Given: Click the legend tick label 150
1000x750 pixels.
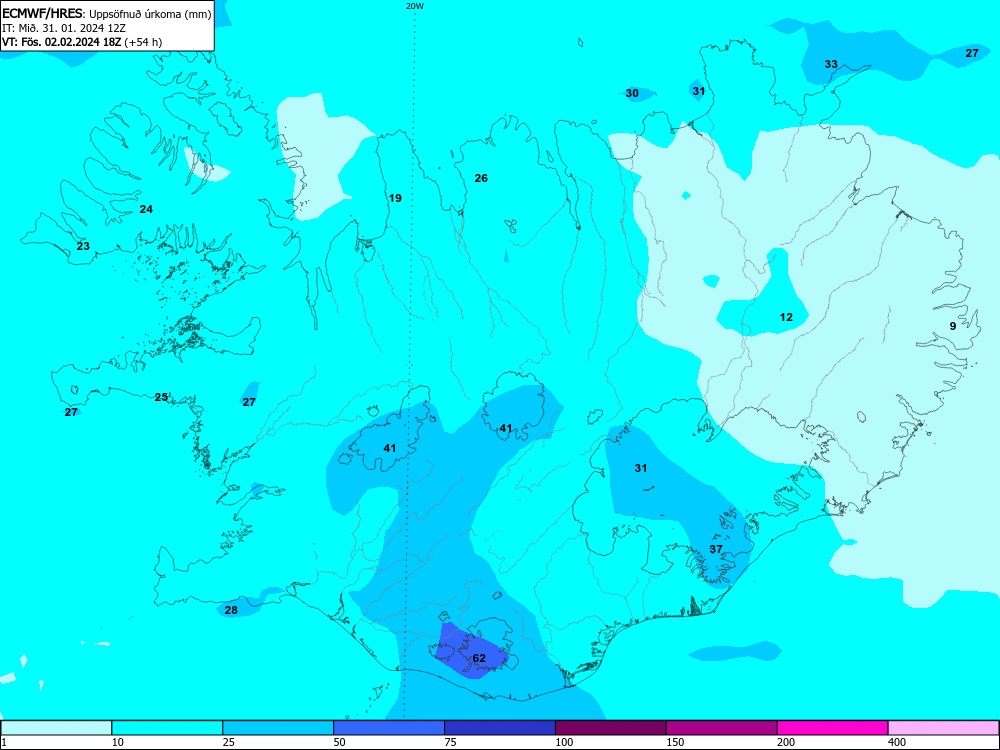Looking at the screenshot, I should pos(676,742).
